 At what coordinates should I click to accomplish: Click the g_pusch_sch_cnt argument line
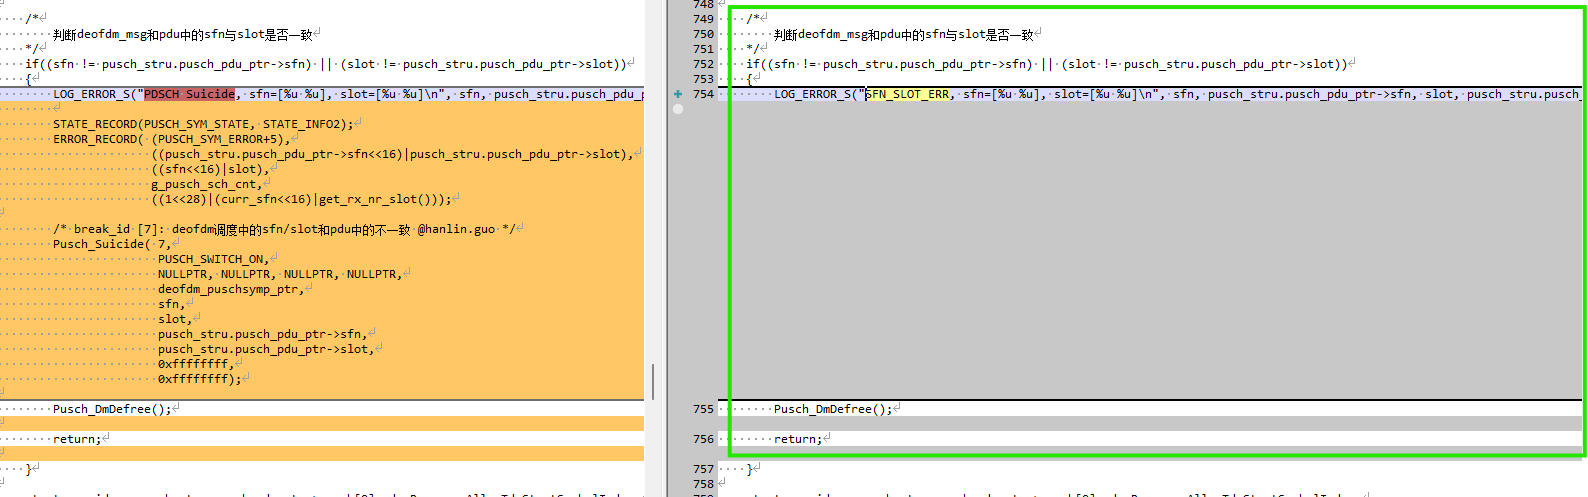point(207,184)
